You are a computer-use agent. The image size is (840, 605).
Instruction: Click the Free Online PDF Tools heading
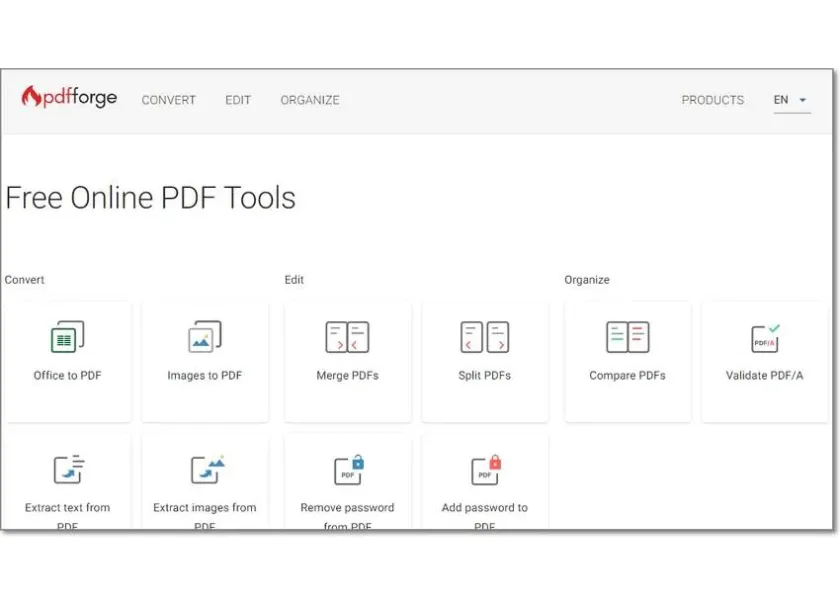tap(150, 197)
